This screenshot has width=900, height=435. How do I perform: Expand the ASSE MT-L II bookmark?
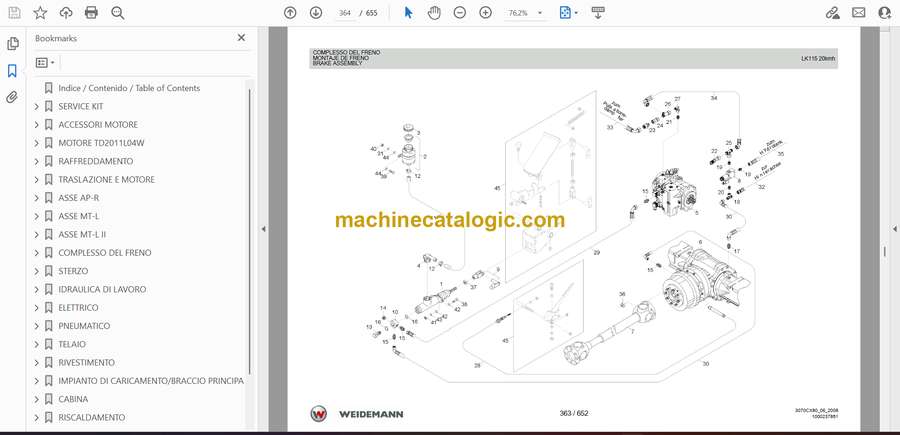pyautogui.click(x=37, y=235)
